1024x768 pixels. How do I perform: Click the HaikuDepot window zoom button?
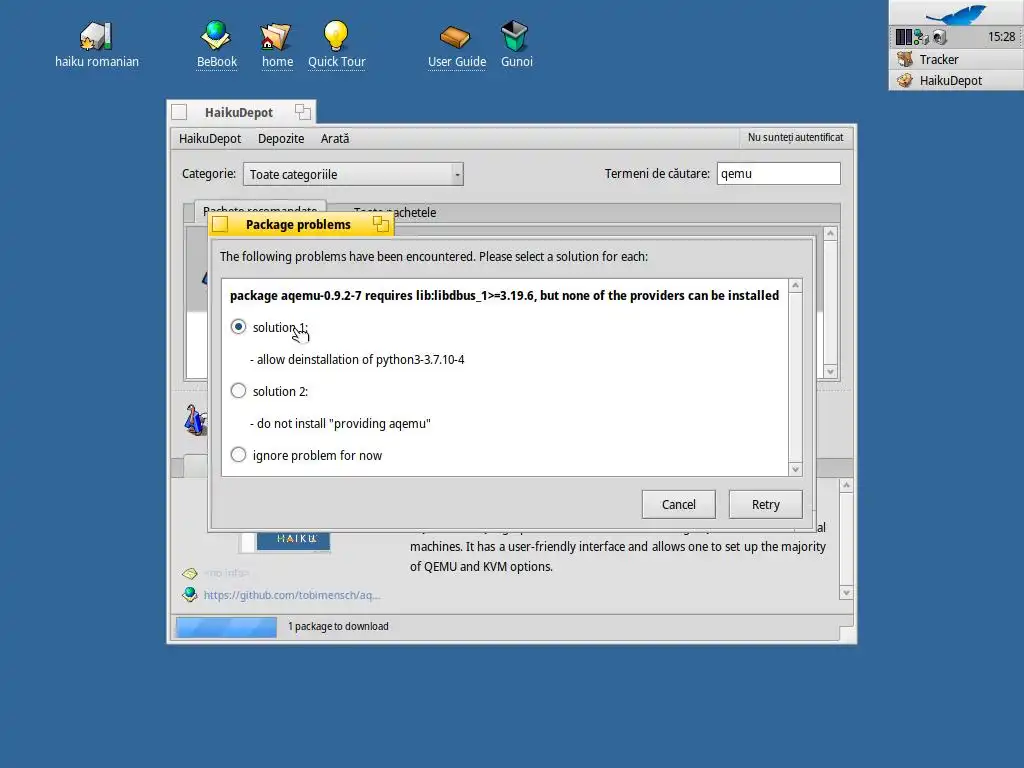[x=302, y=112]
